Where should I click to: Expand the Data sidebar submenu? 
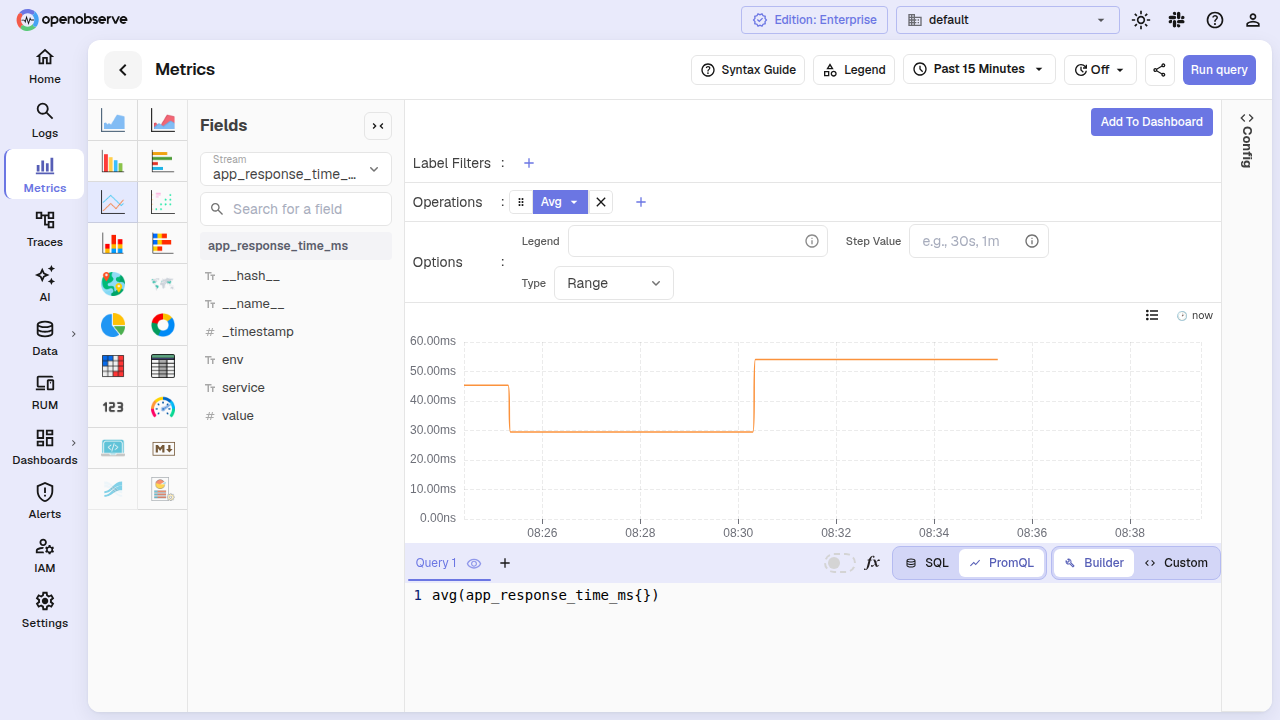[x=74, y=334]
